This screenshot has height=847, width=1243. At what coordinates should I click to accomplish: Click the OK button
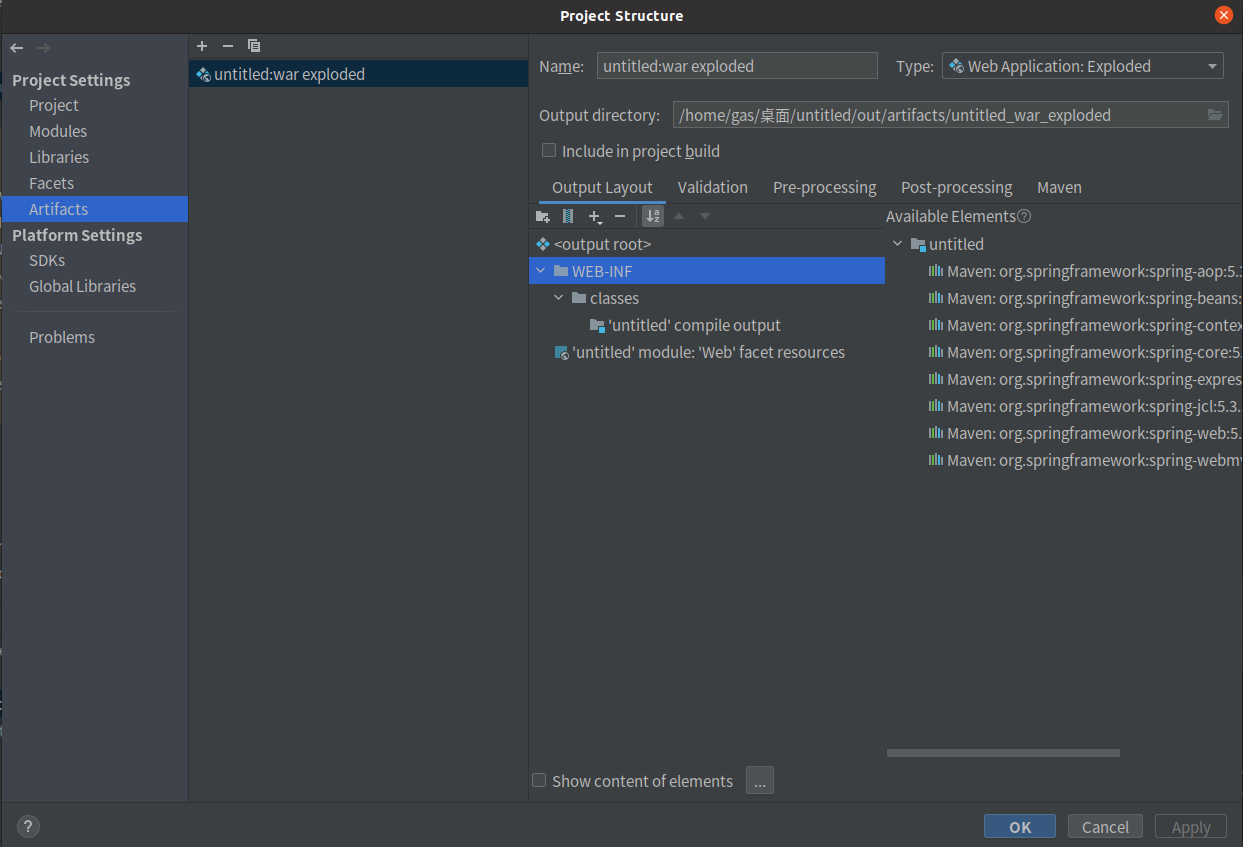tap(1020, 826)
